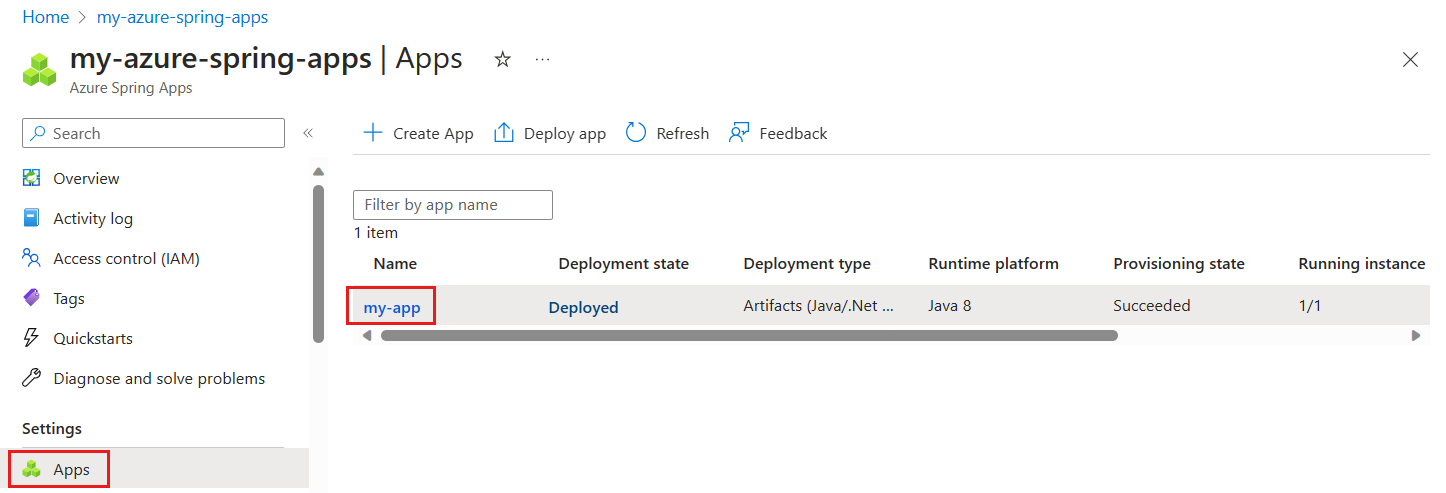Click the Filter by app name field
Screen dimensions: 1446x493
pos(453,205)
